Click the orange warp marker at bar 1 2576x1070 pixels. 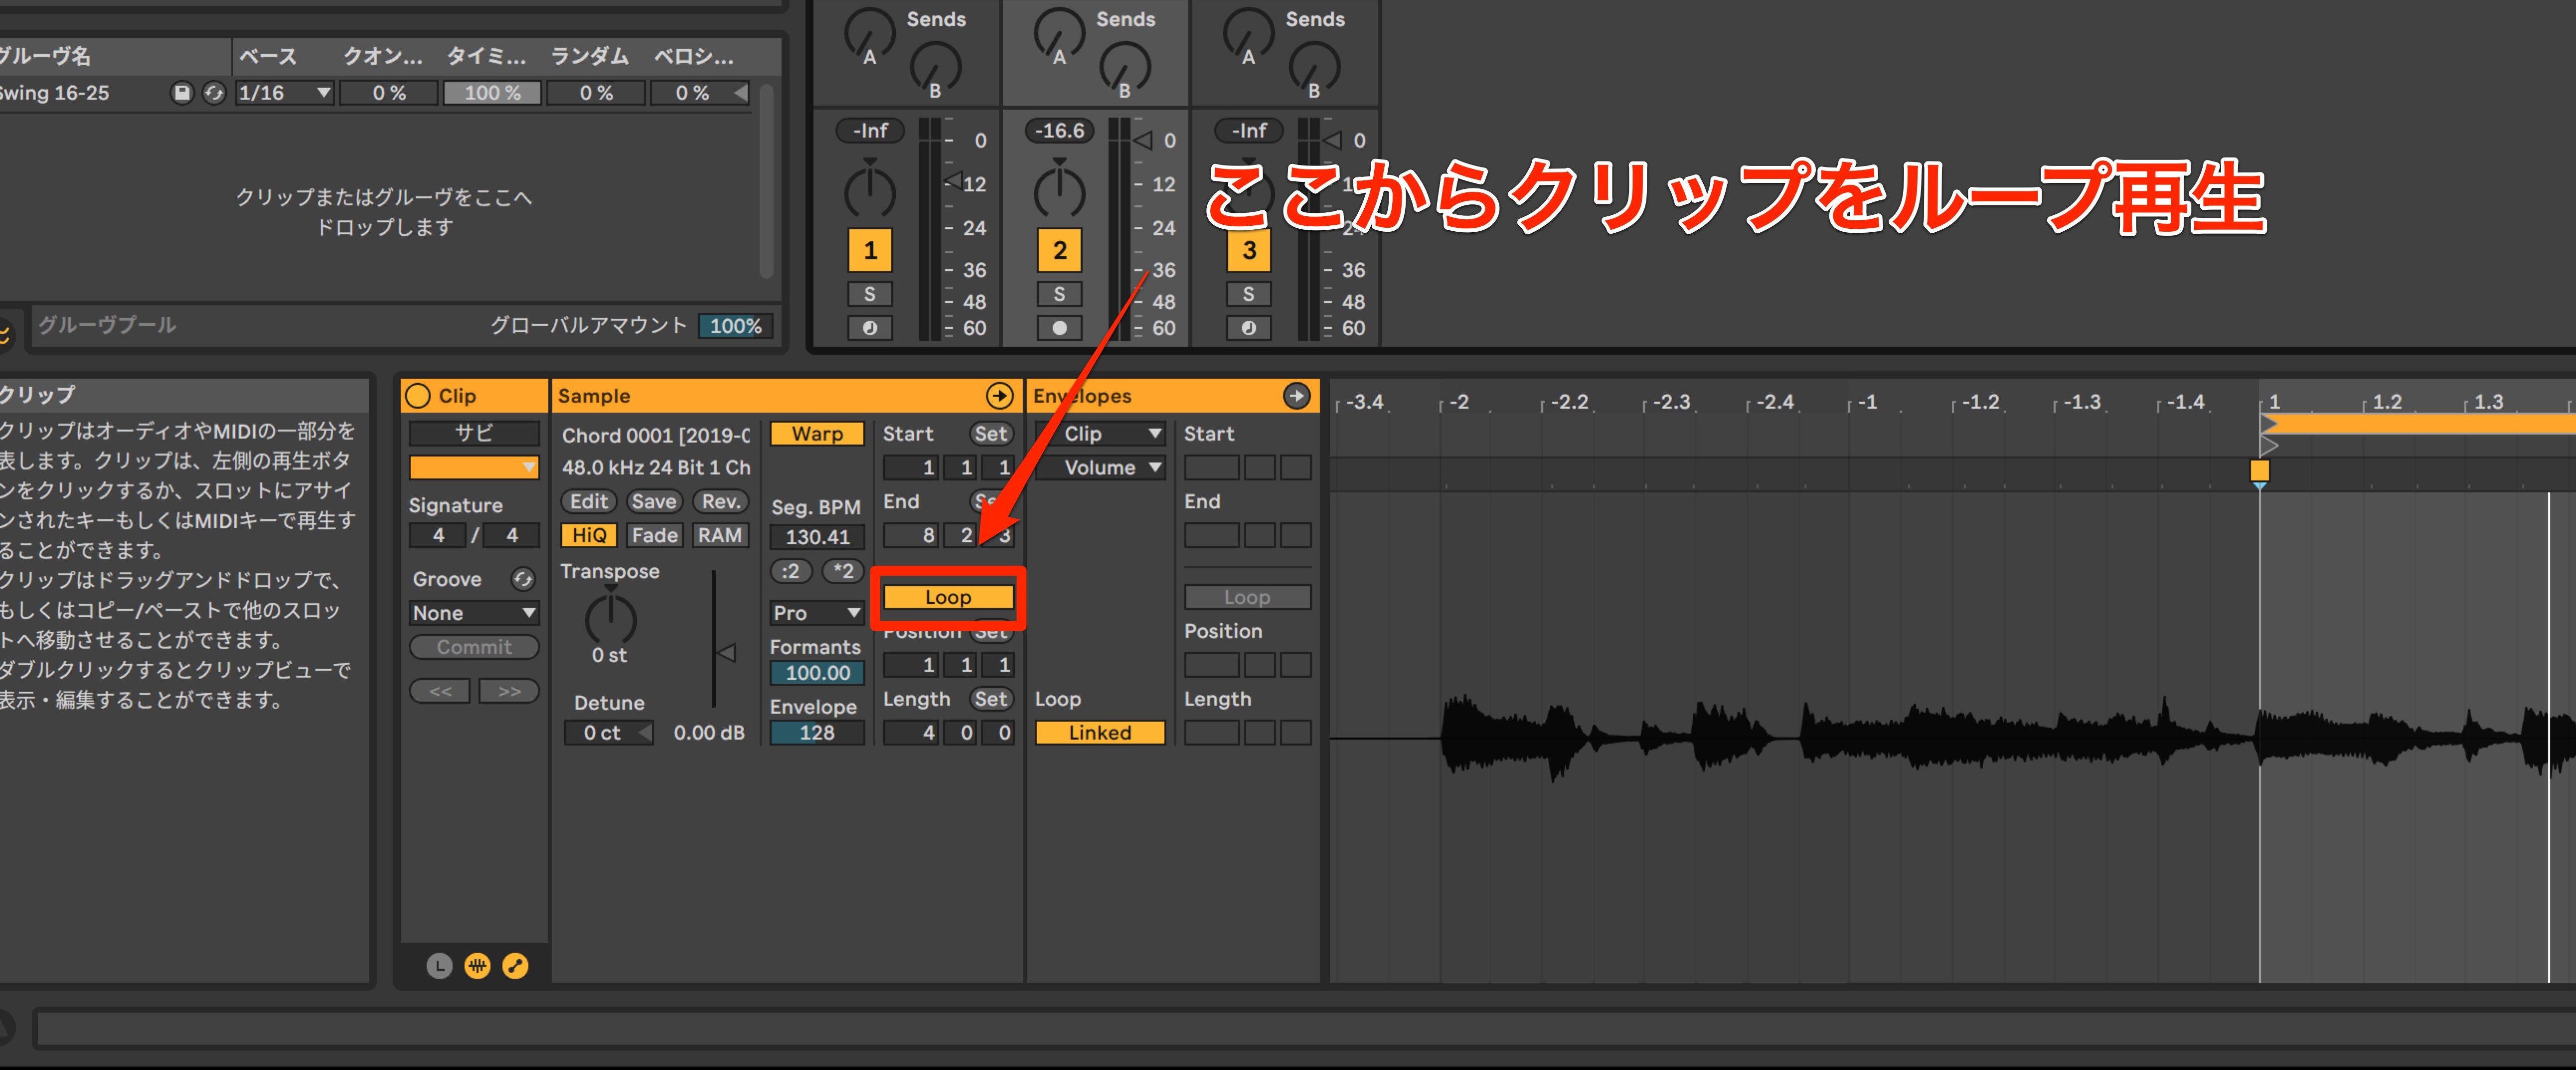point(2259,470)
